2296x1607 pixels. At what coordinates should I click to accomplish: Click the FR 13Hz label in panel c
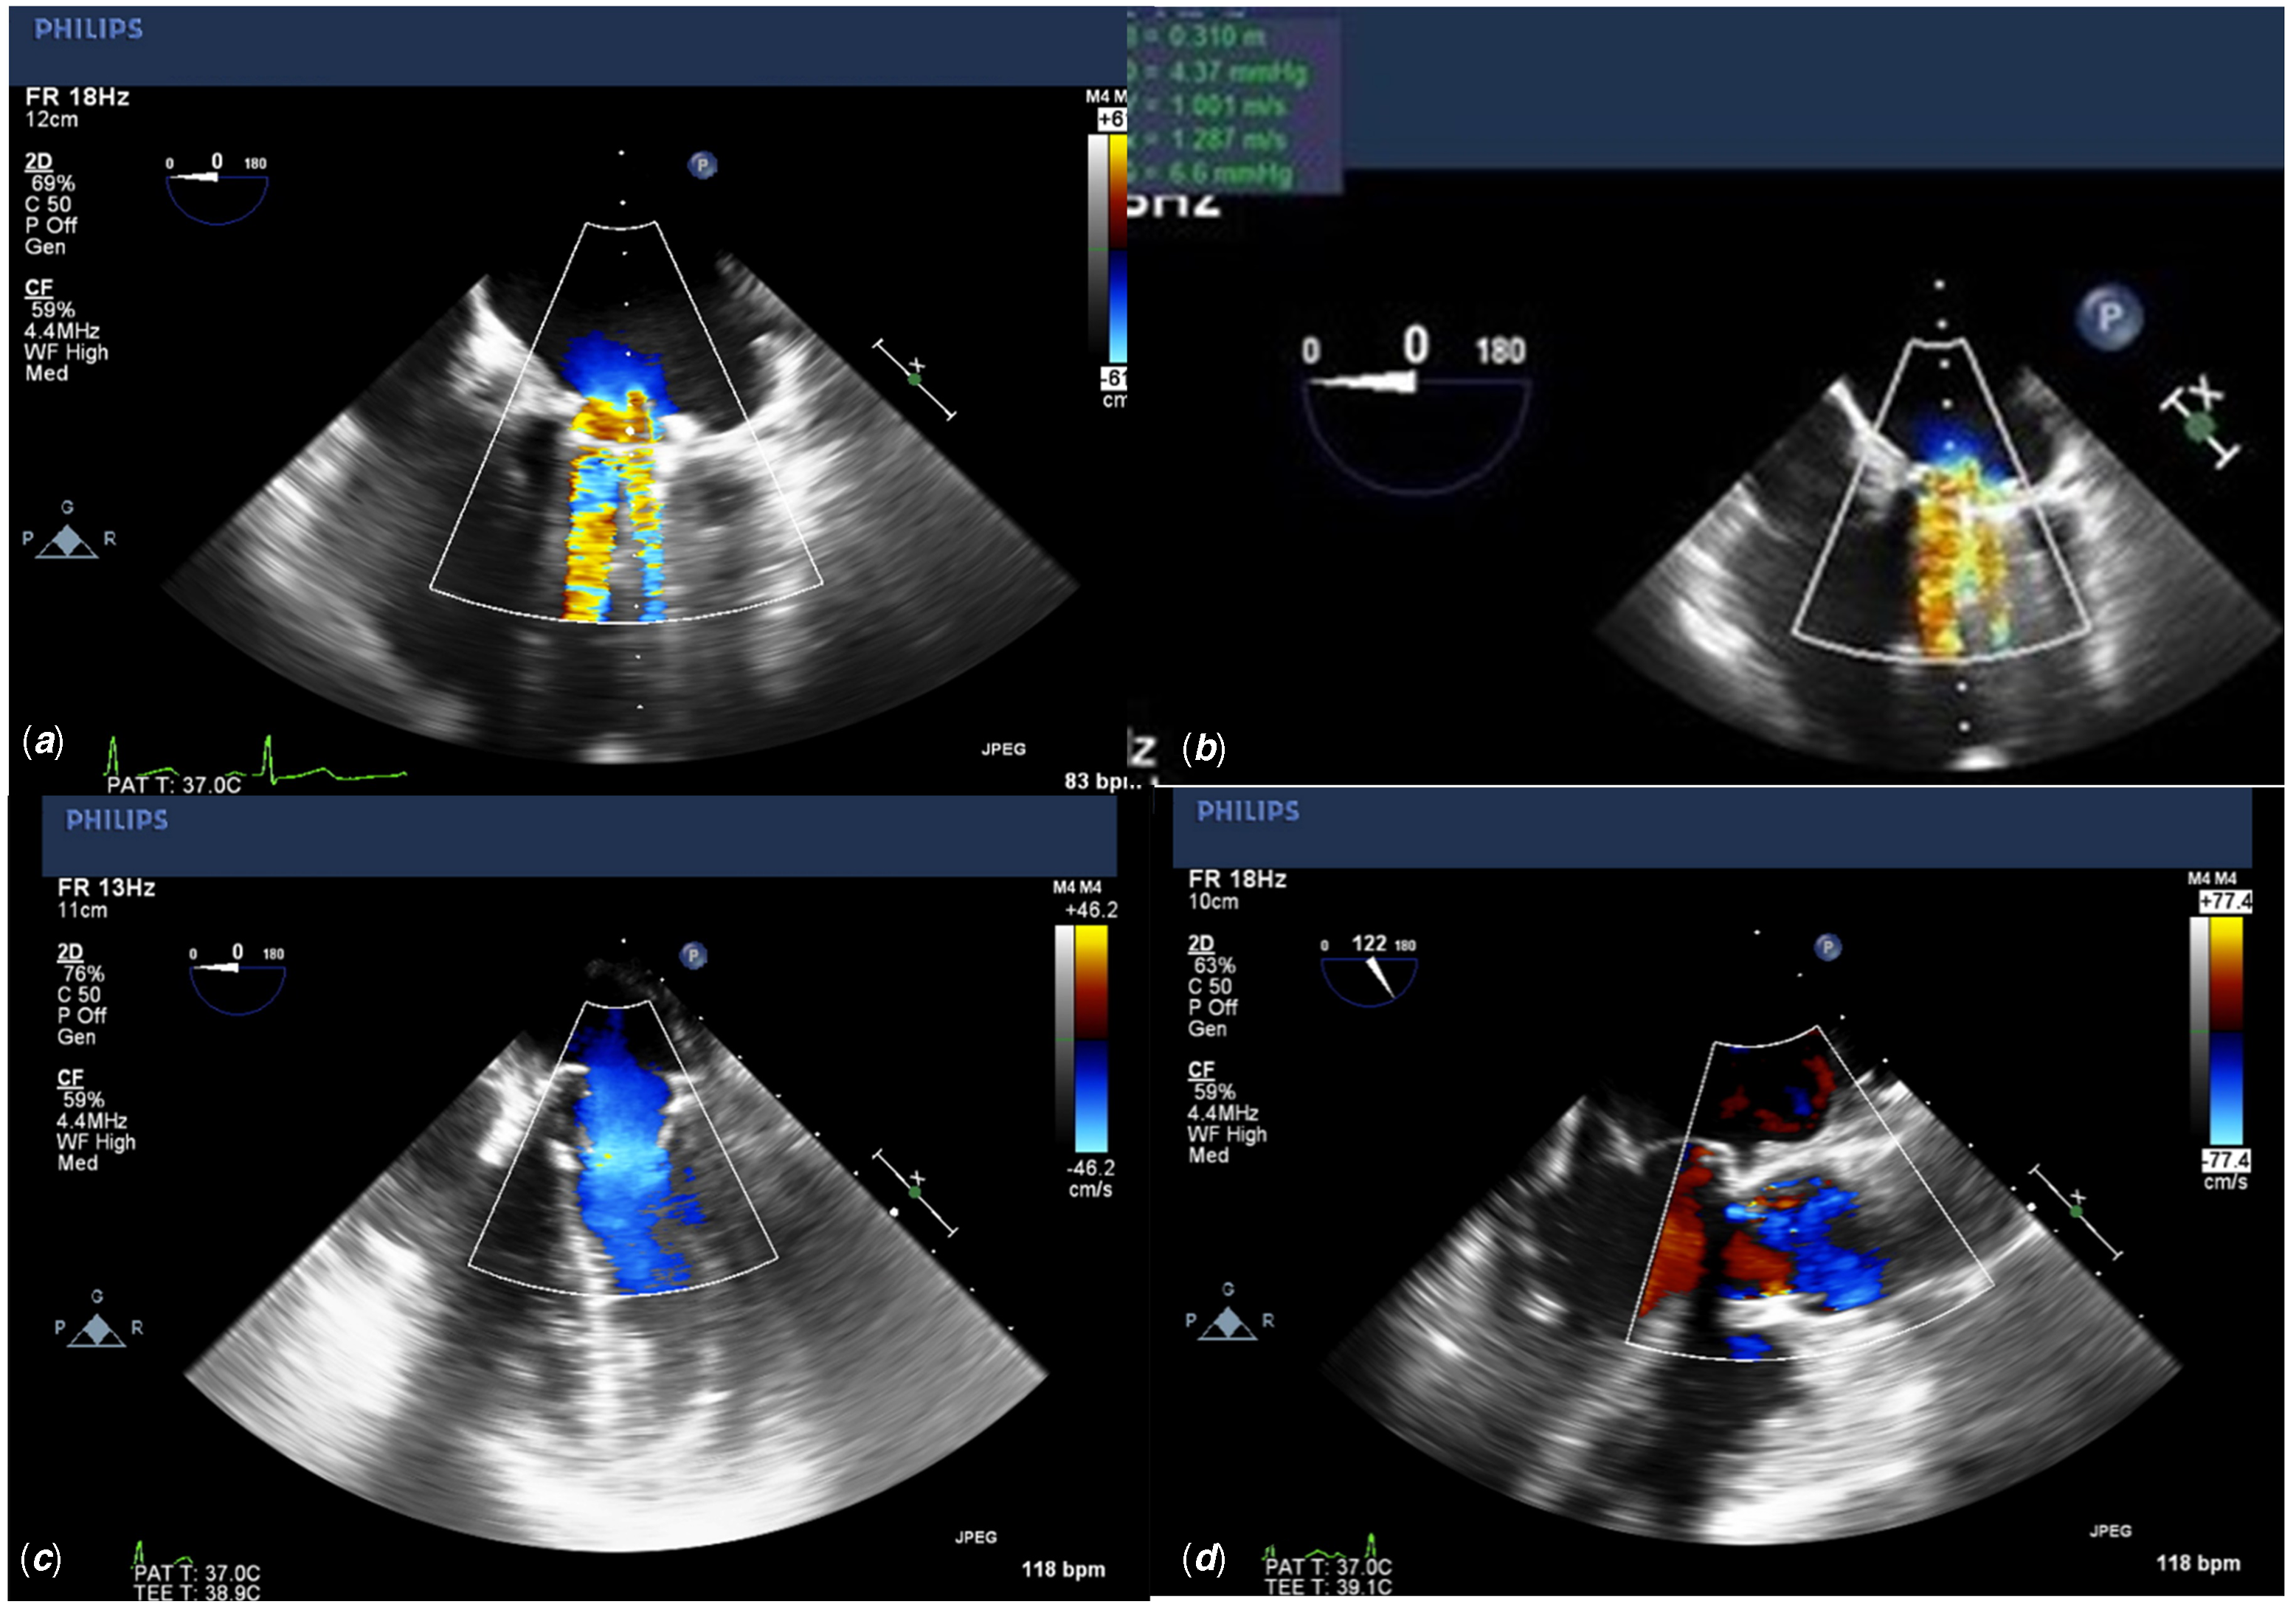pos(106,888)
